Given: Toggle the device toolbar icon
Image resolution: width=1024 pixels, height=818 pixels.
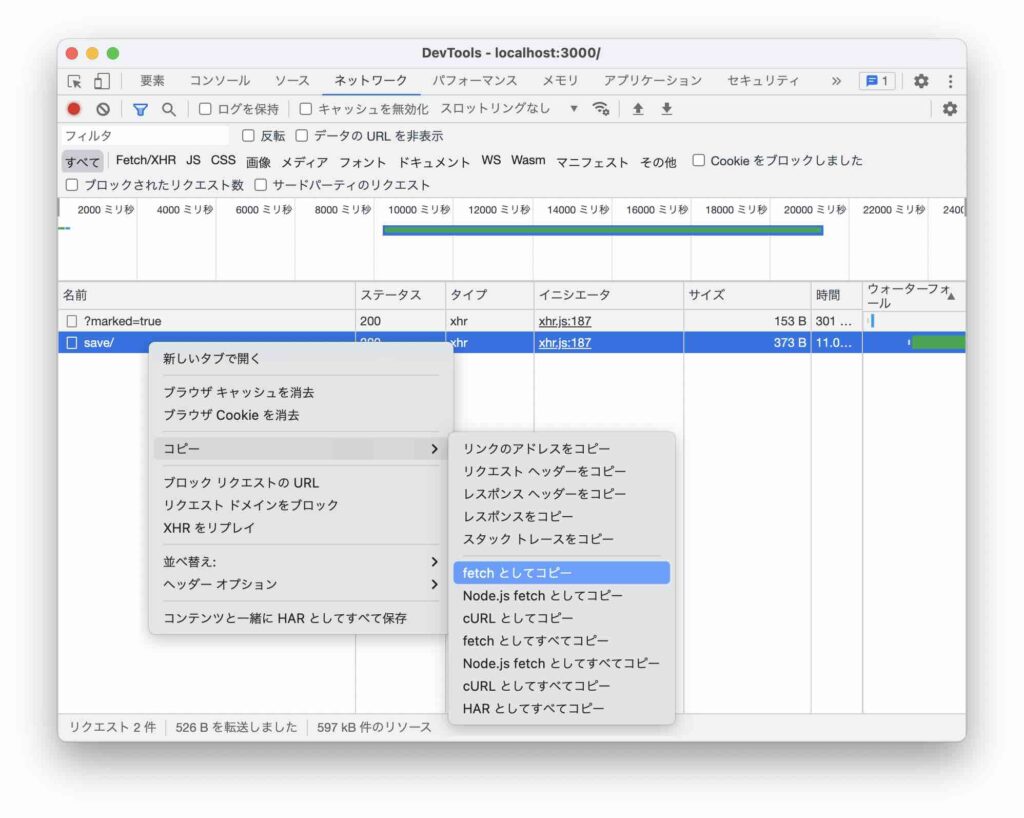Looking at the screenshot, I should pyautogui.click(x=101, y=82).
